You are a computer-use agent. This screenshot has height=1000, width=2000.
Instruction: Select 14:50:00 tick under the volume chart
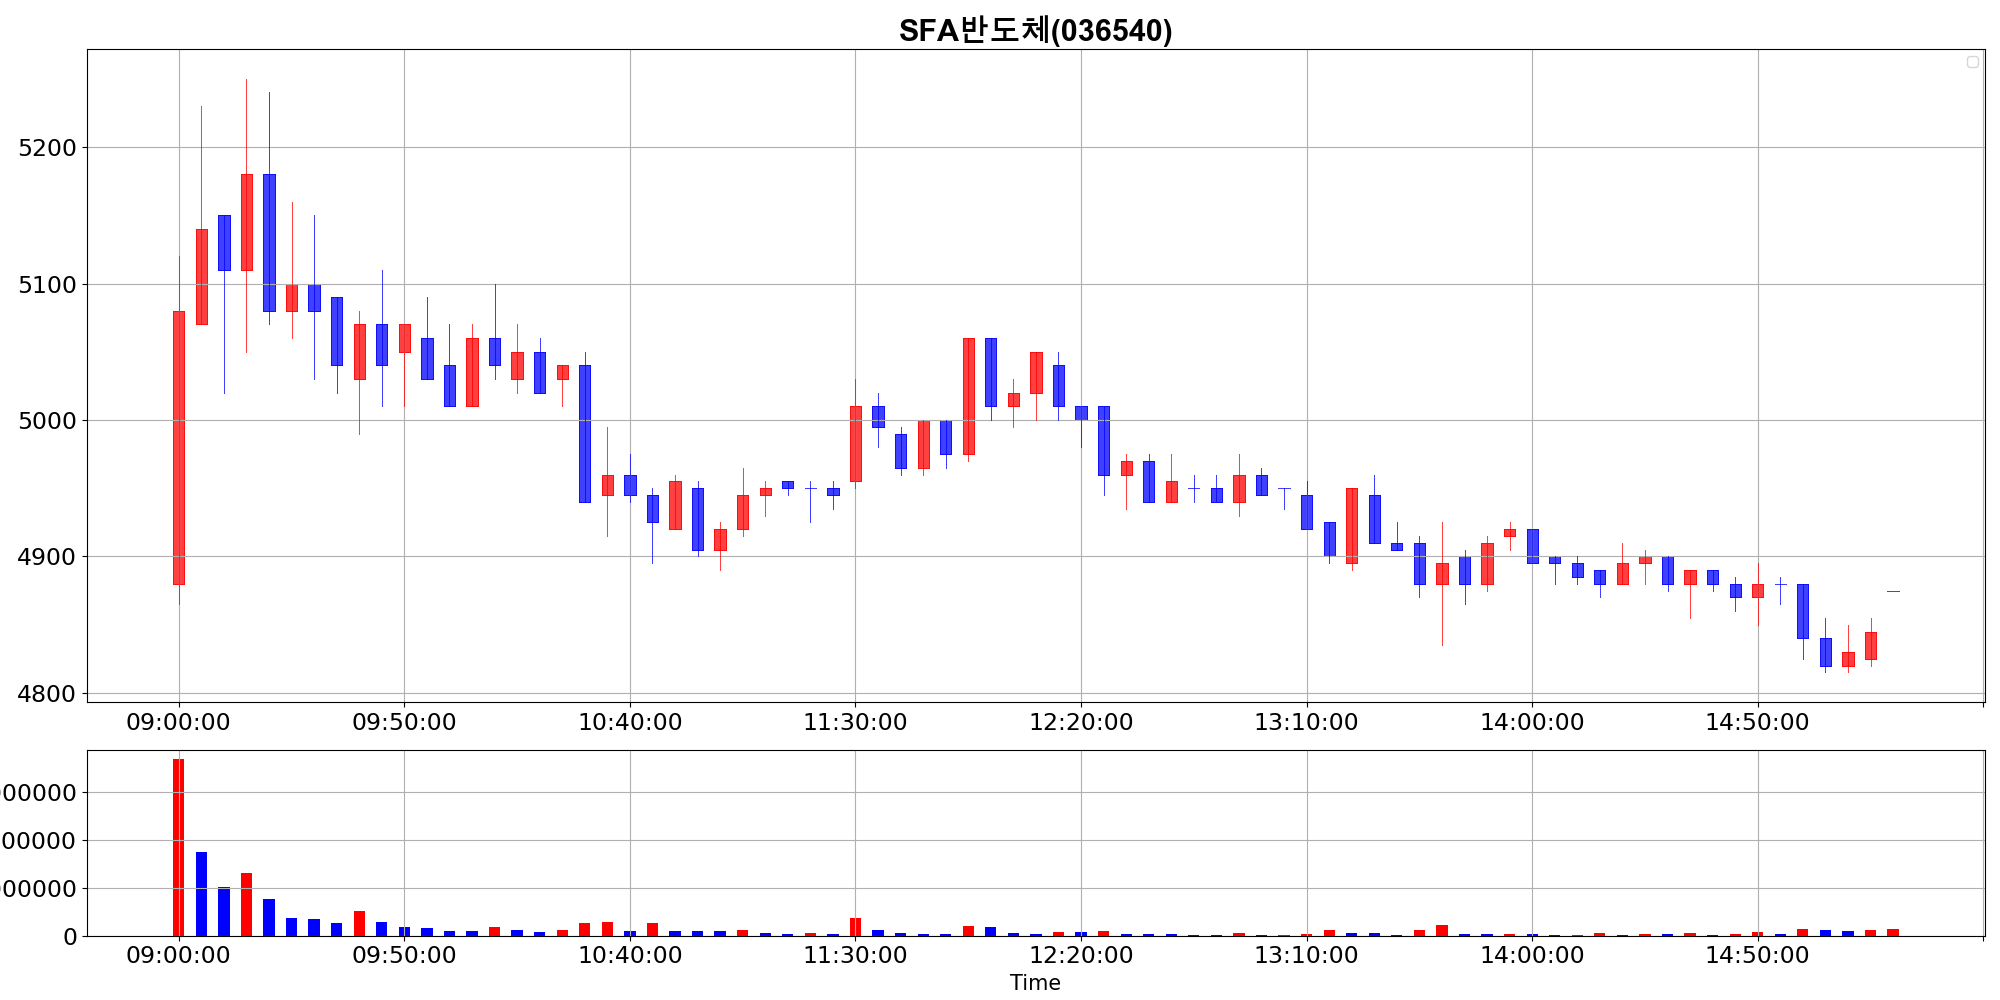(1757, 955)
